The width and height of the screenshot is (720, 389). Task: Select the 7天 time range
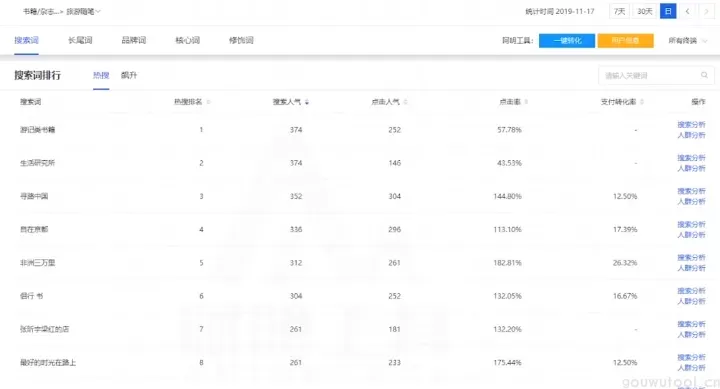tap(619, 11)
